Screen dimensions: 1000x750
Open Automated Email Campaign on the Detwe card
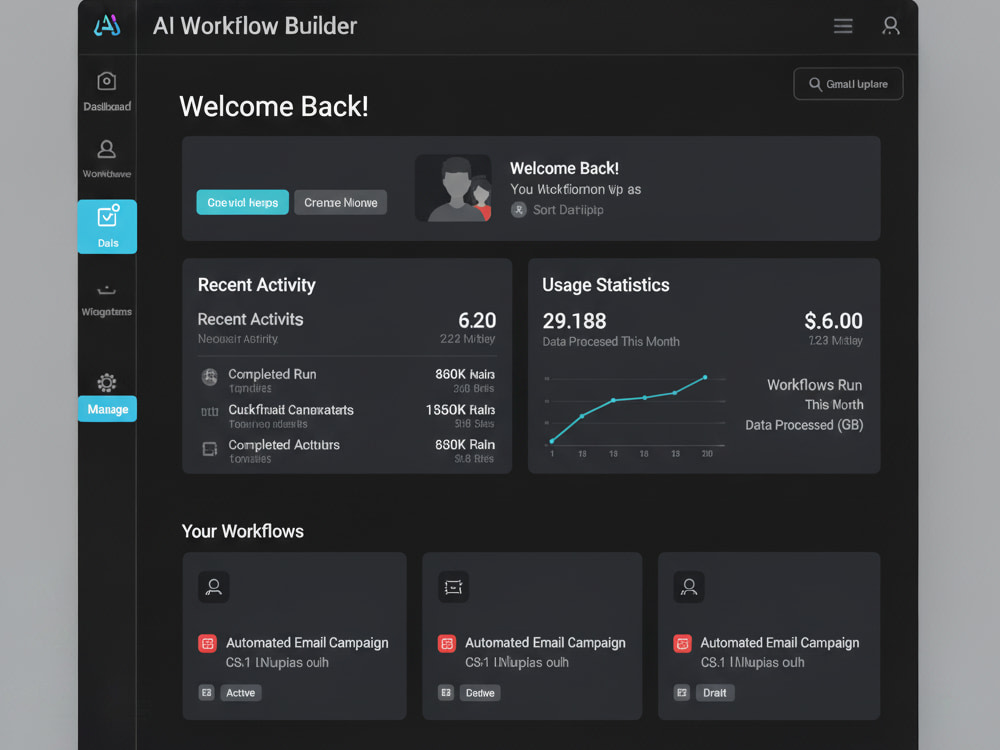545,643
